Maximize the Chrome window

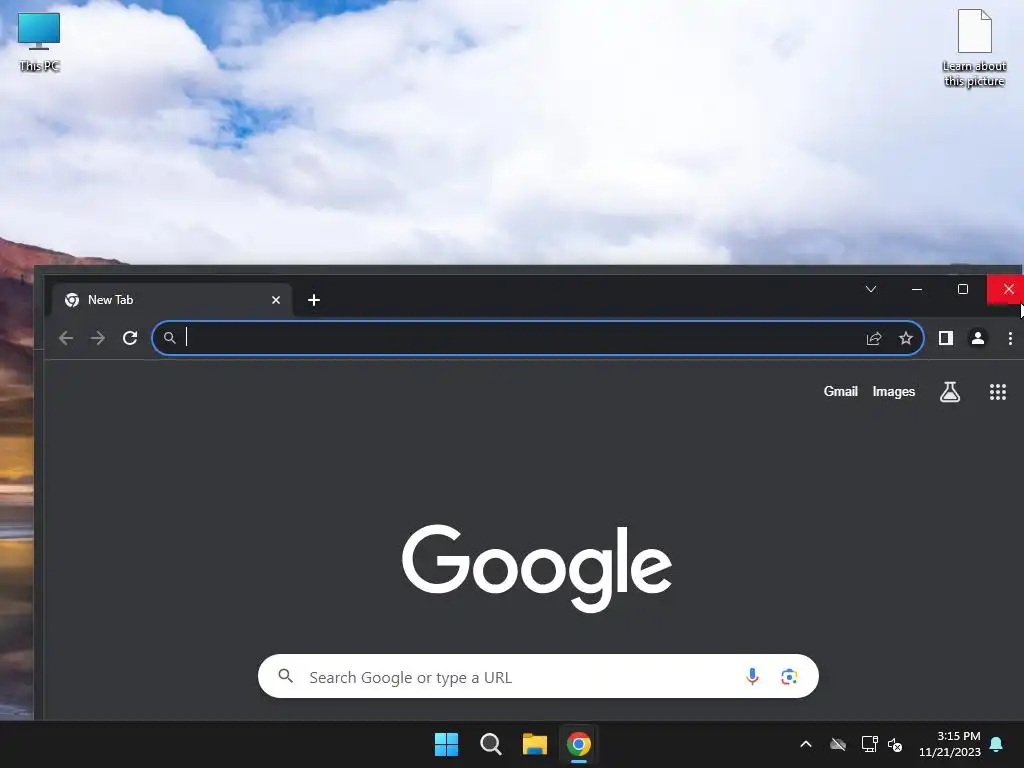pos(963,289)
